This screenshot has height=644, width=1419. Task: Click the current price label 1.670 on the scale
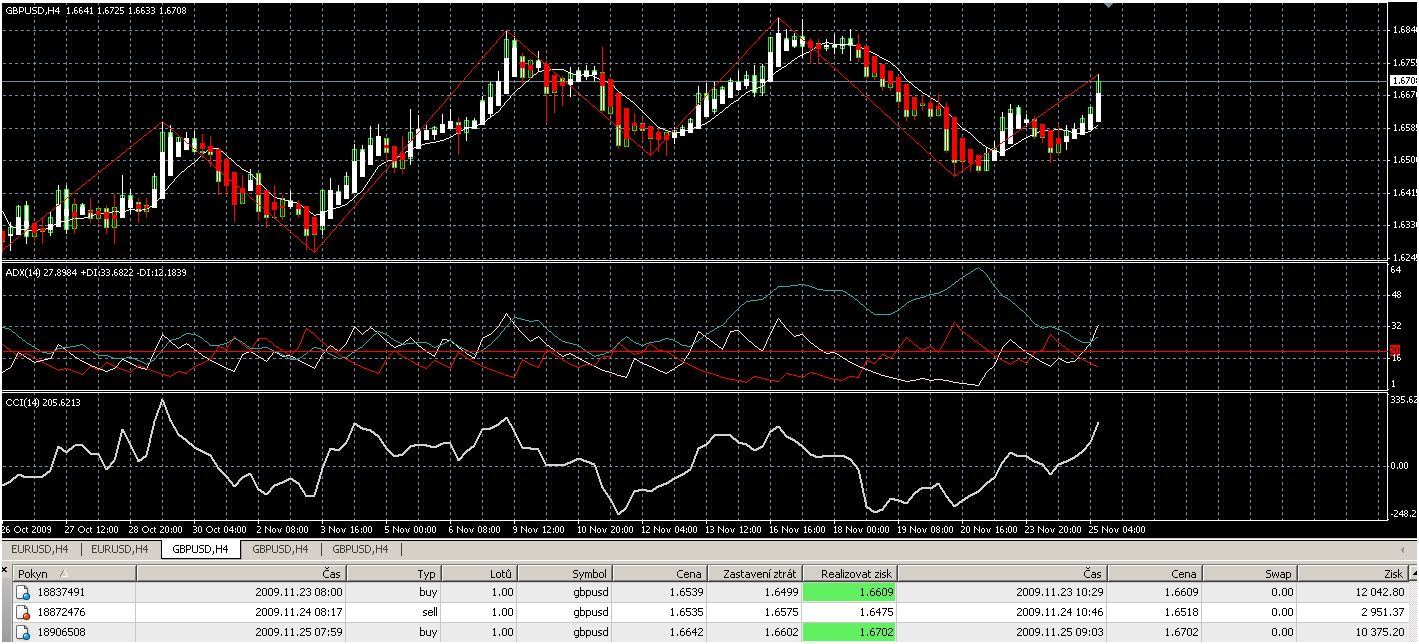pos(1404,80)
